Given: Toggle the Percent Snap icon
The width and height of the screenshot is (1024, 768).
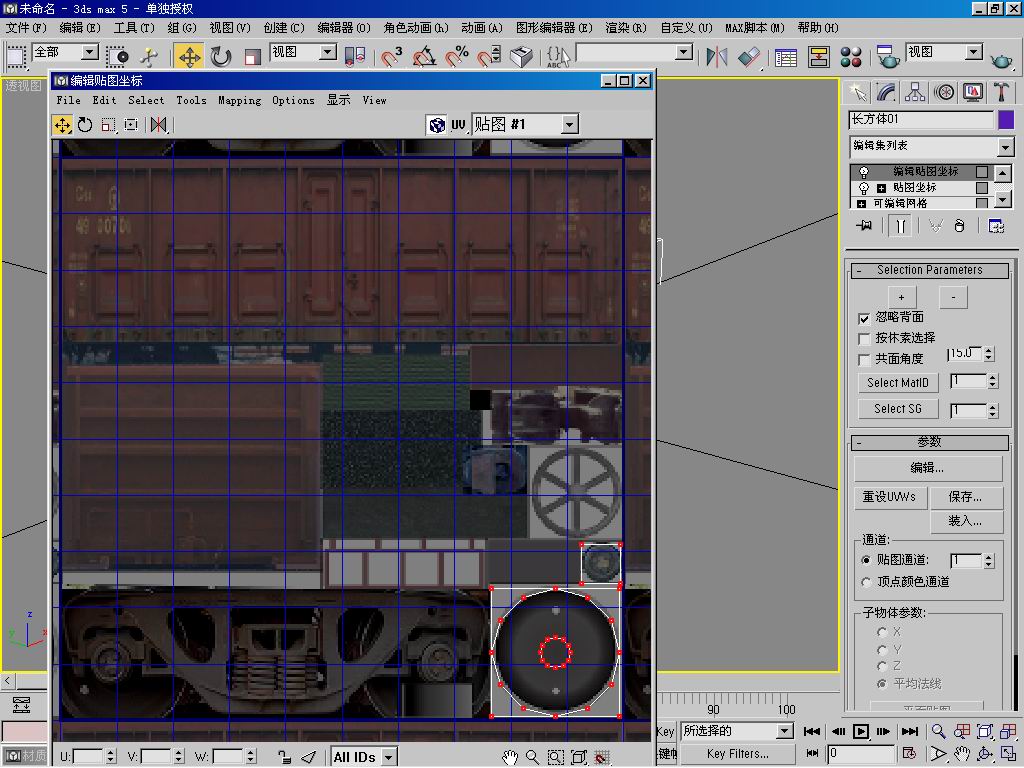Looking at the screenshot, I should coord(457,56).
